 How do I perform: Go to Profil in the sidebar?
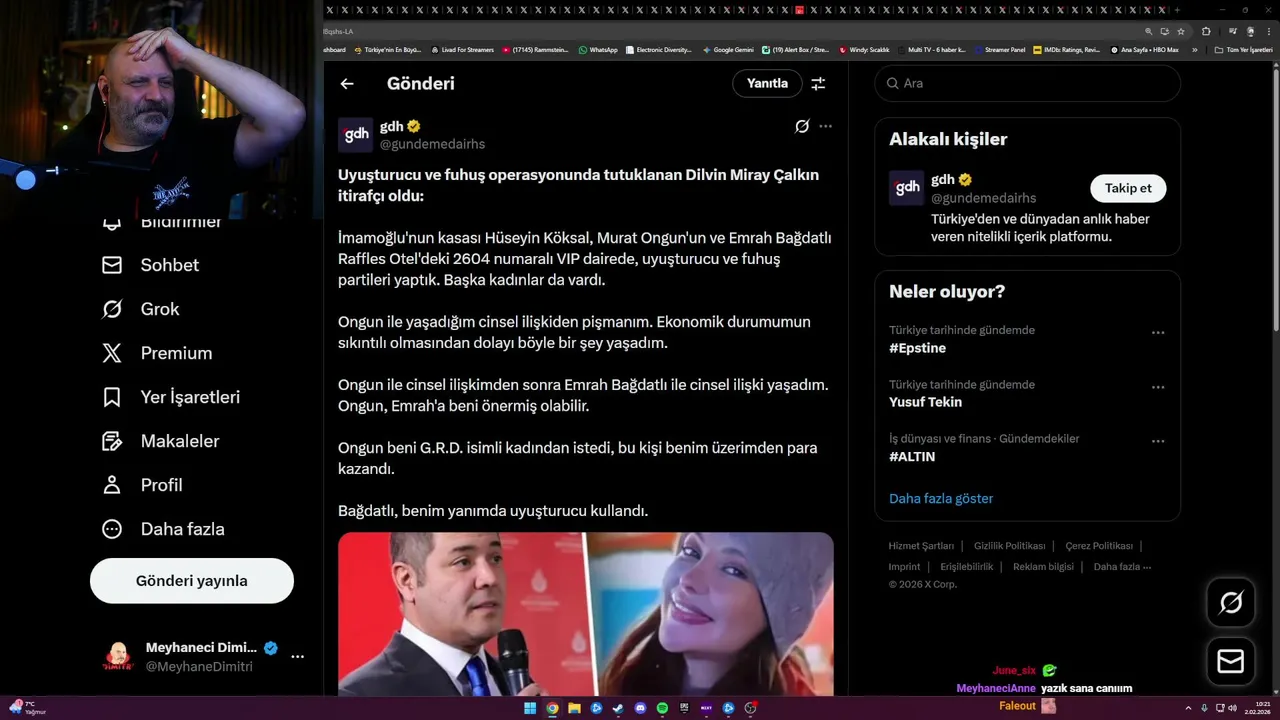pyautogui.click(x=142, y=485)
